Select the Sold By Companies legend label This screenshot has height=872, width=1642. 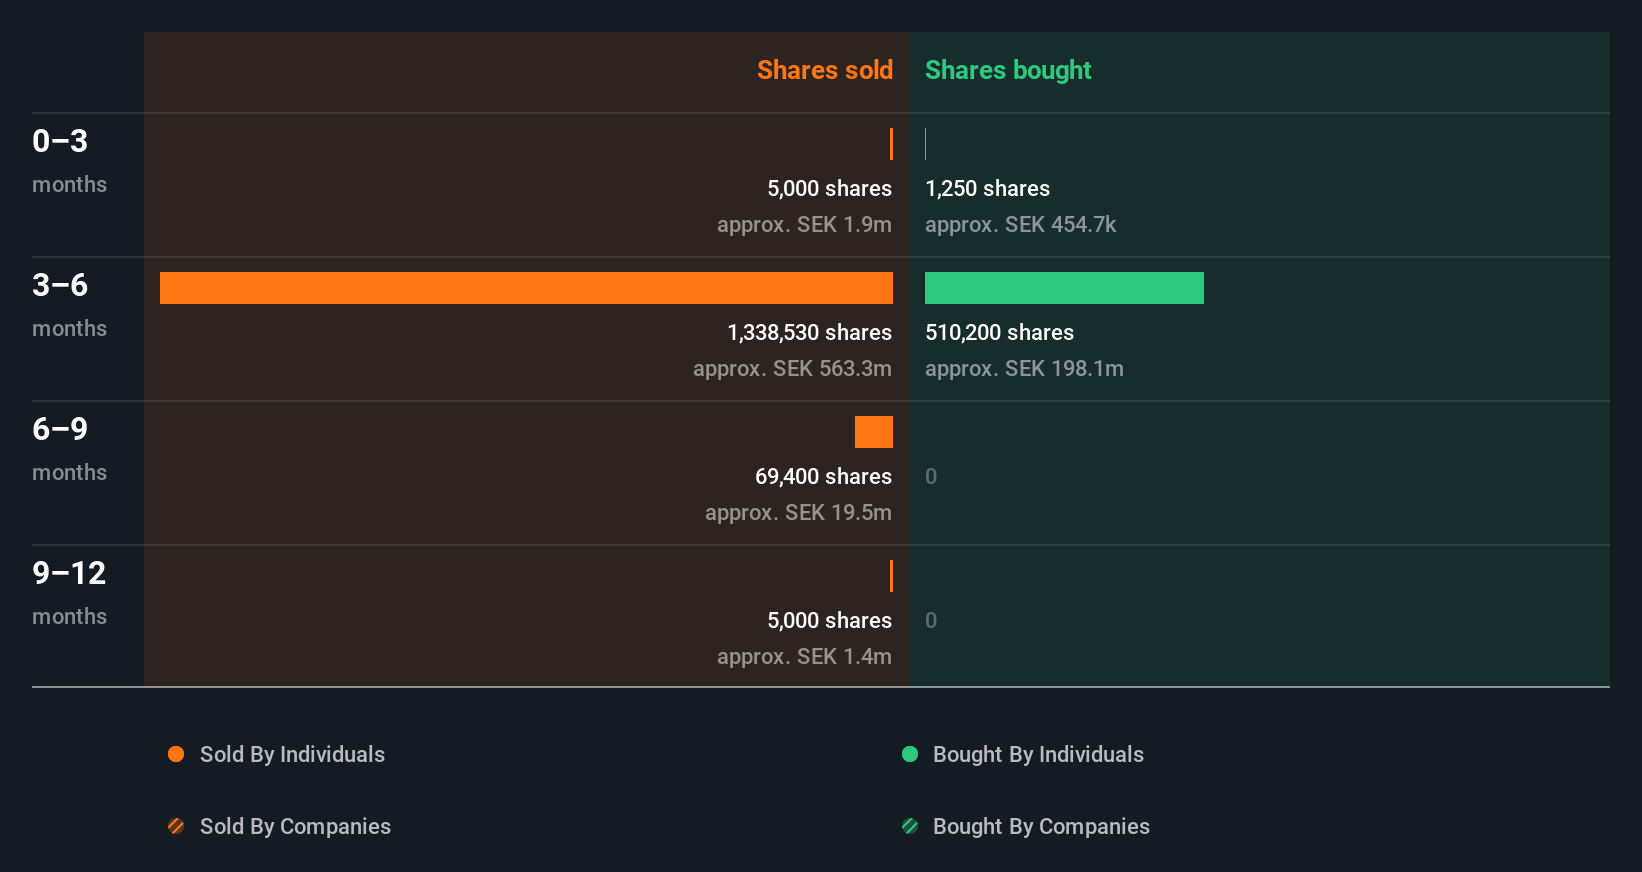pos(295,826)
